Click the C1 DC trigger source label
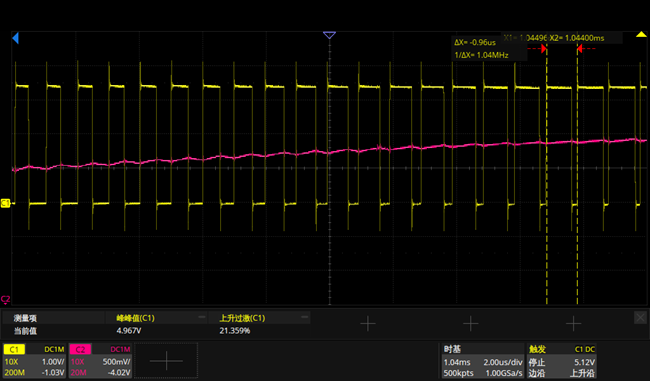 (x=585, y=349)
